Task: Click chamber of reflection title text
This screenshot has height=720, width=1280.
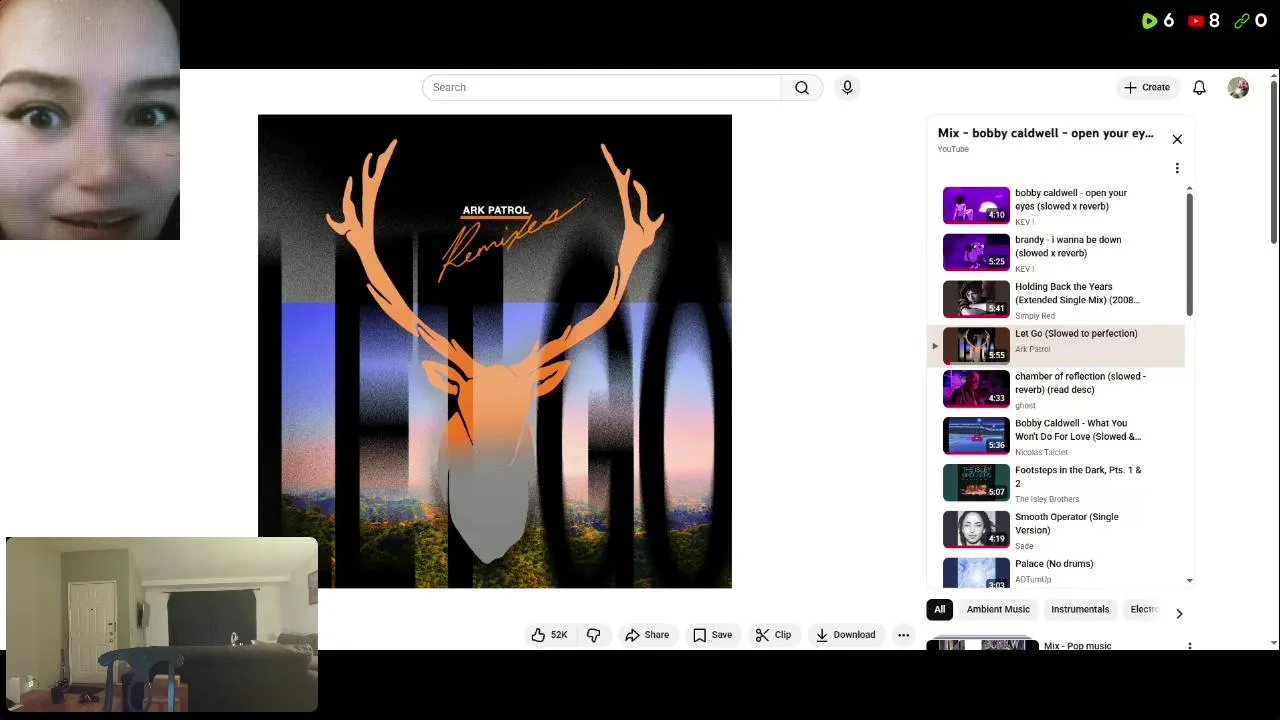Action: [1080, 384]
